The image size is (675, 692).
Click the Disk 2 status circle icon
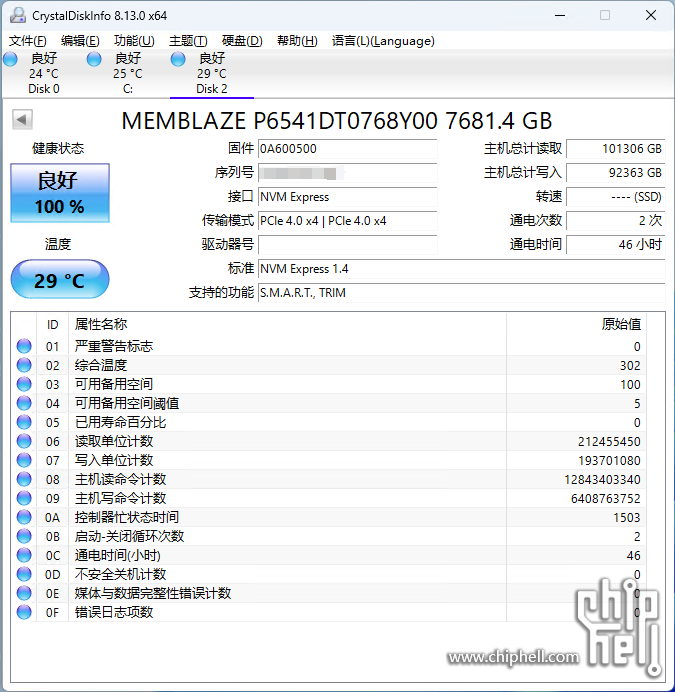coord(178,59)
